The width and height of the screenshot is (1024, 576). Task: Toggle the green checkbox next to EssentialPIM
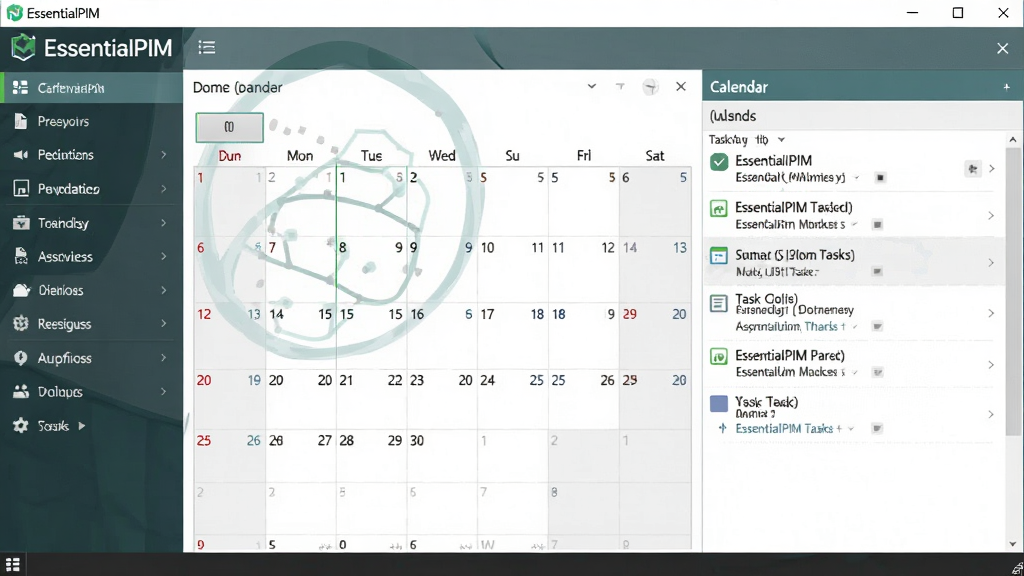[x=718, y=162]
